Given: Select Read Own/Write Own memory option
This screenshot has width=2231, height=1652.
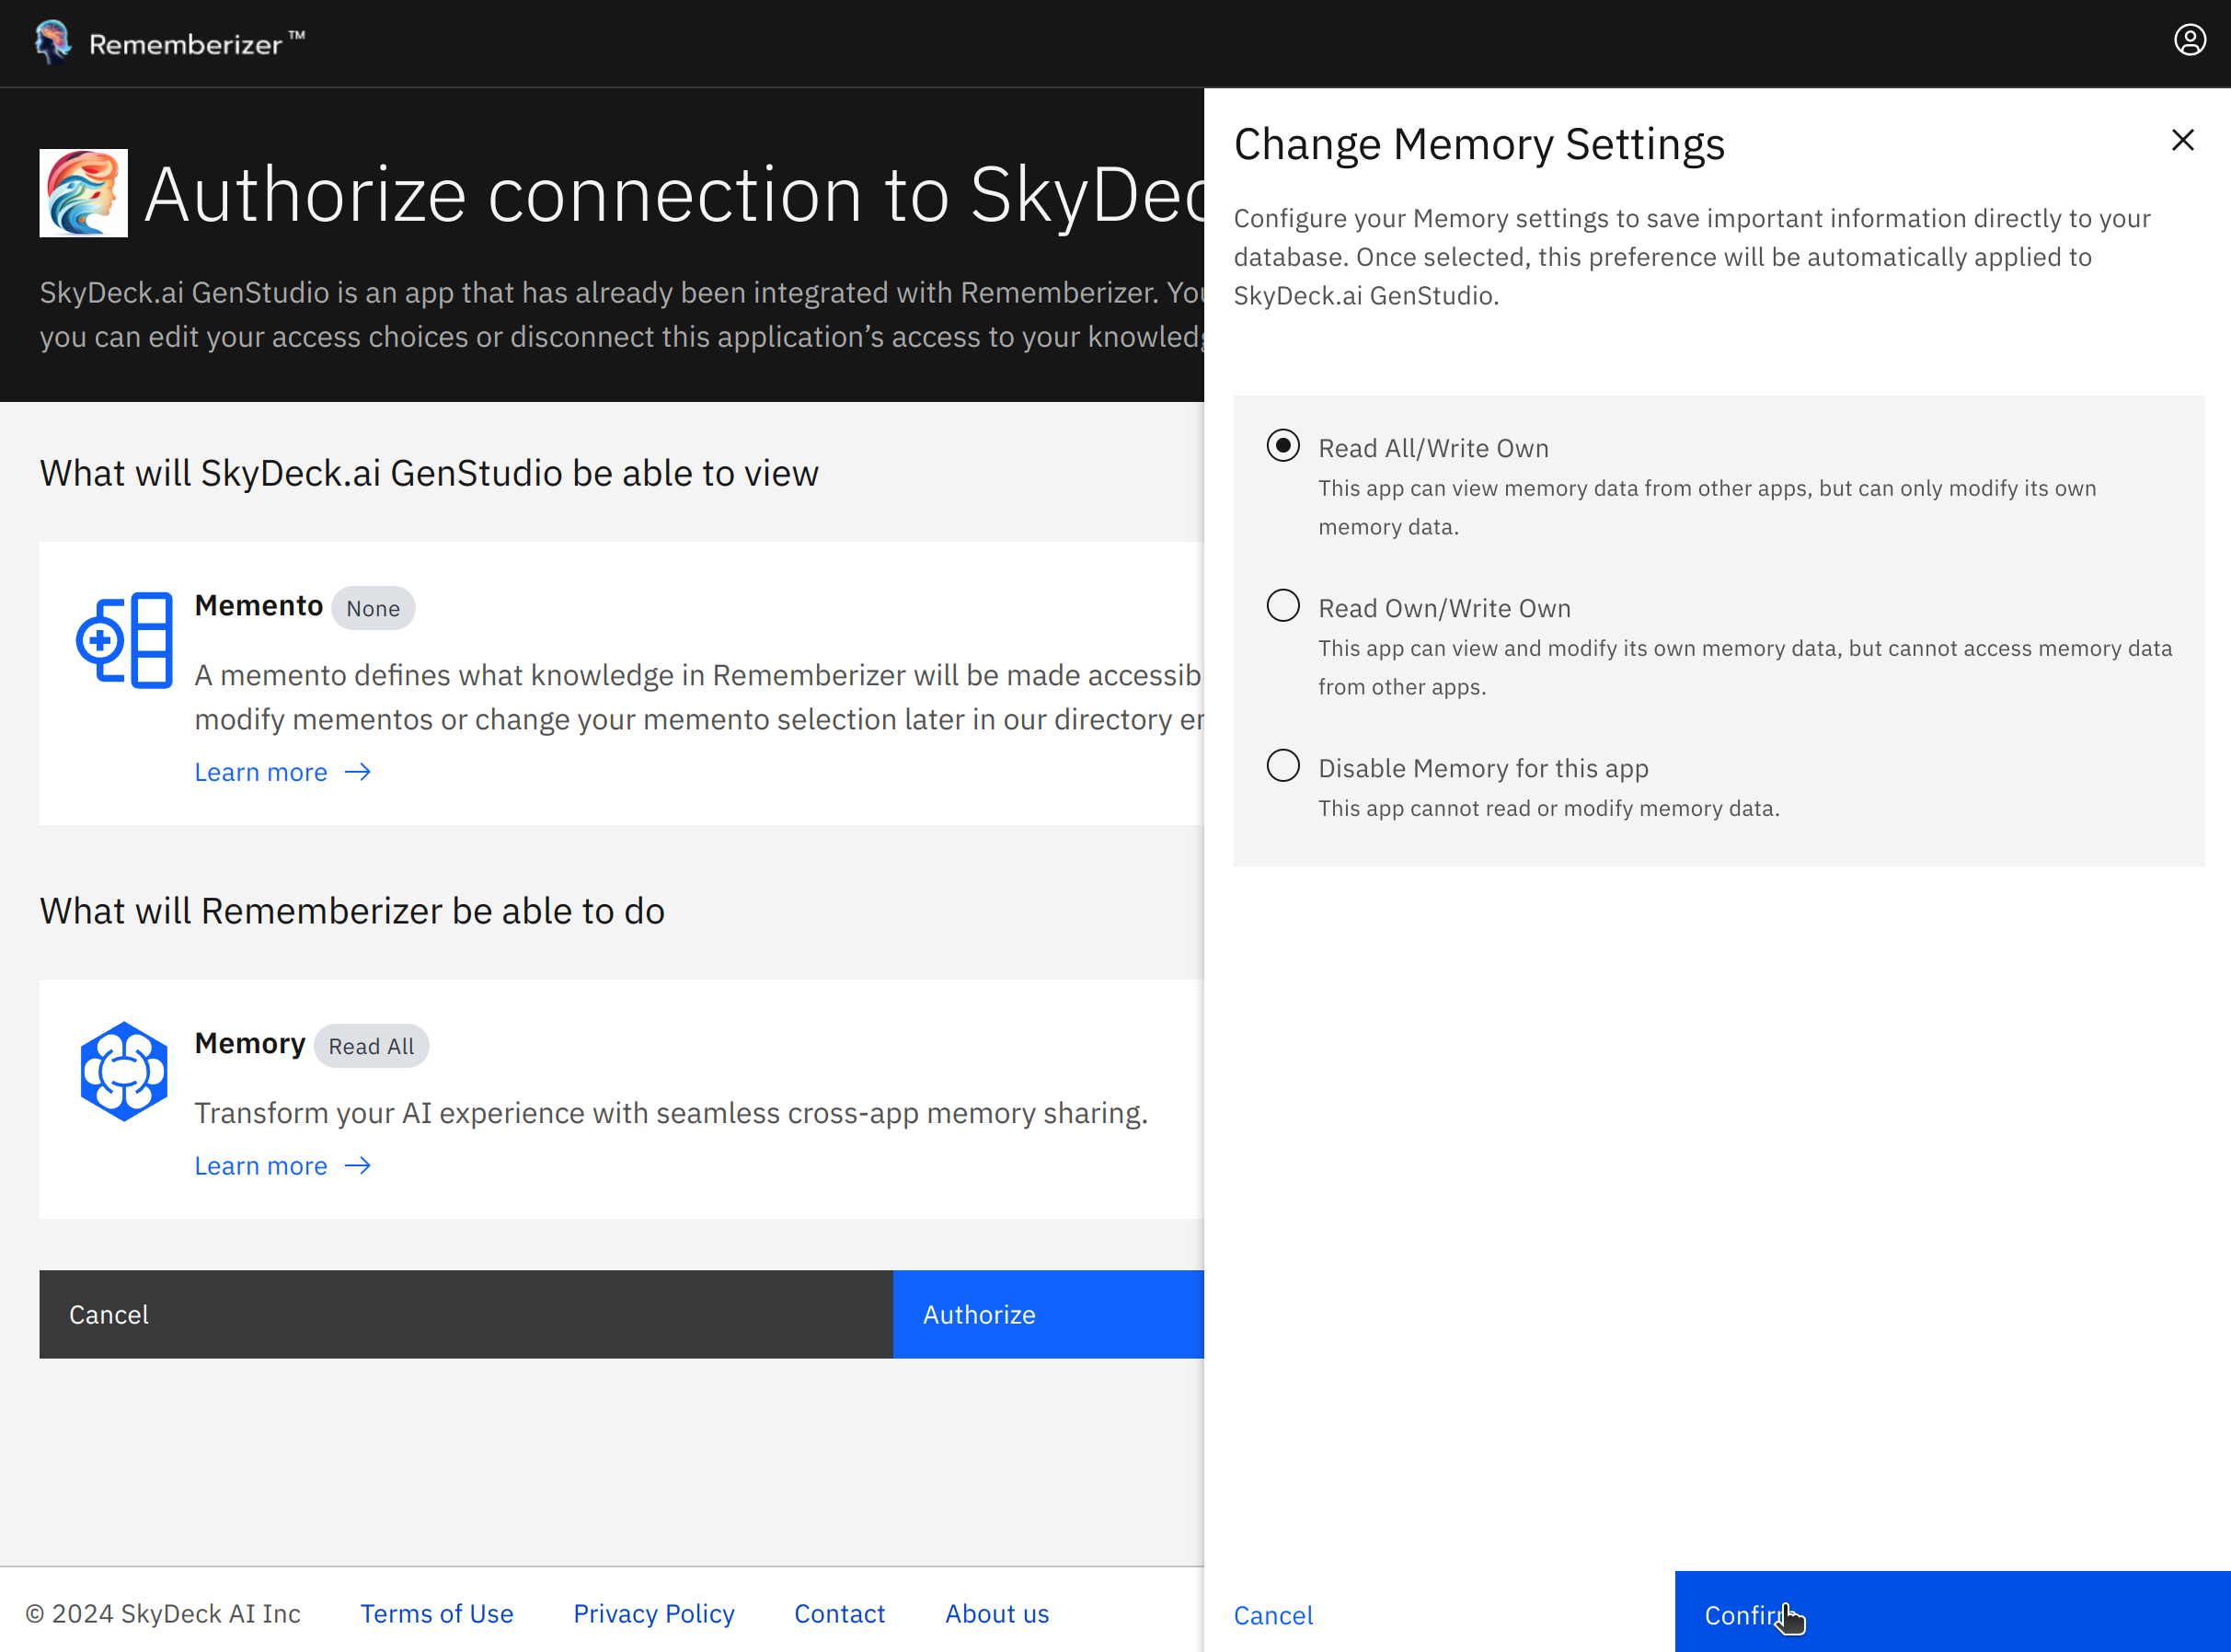Looking at the screenshot, I should (1283, 605).
